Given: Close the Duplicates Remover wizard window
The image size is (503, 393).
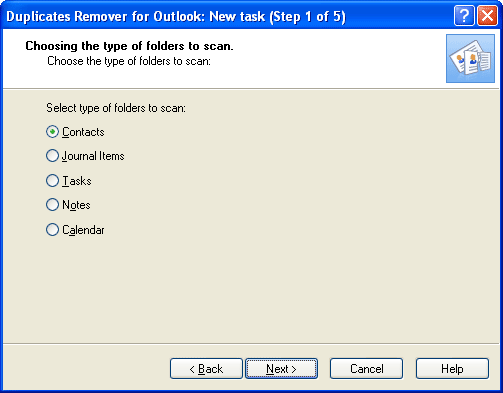Looking at the screenshot, I should pos(487,15).
